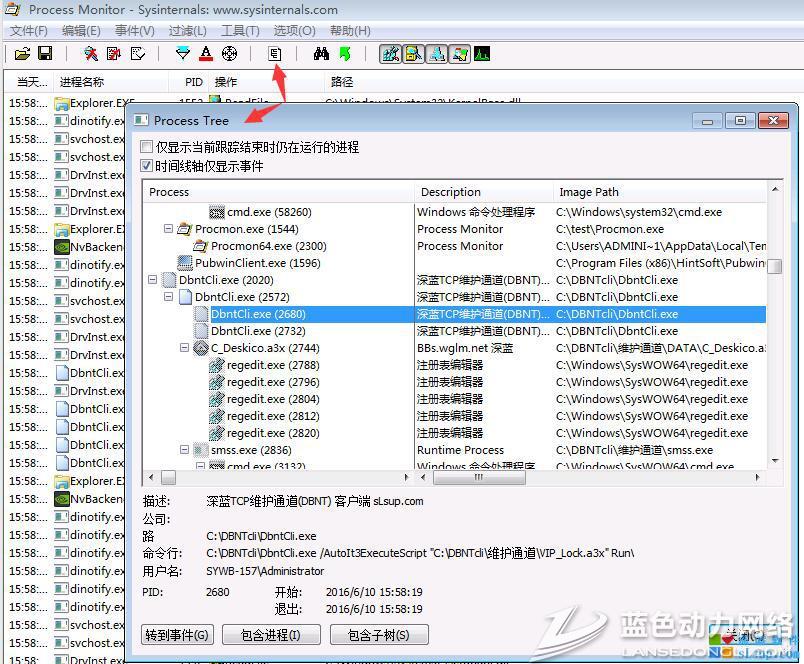Click the 包含子树(S) button
Viewport: 804px width, 664px height.
tap(378, 635)
